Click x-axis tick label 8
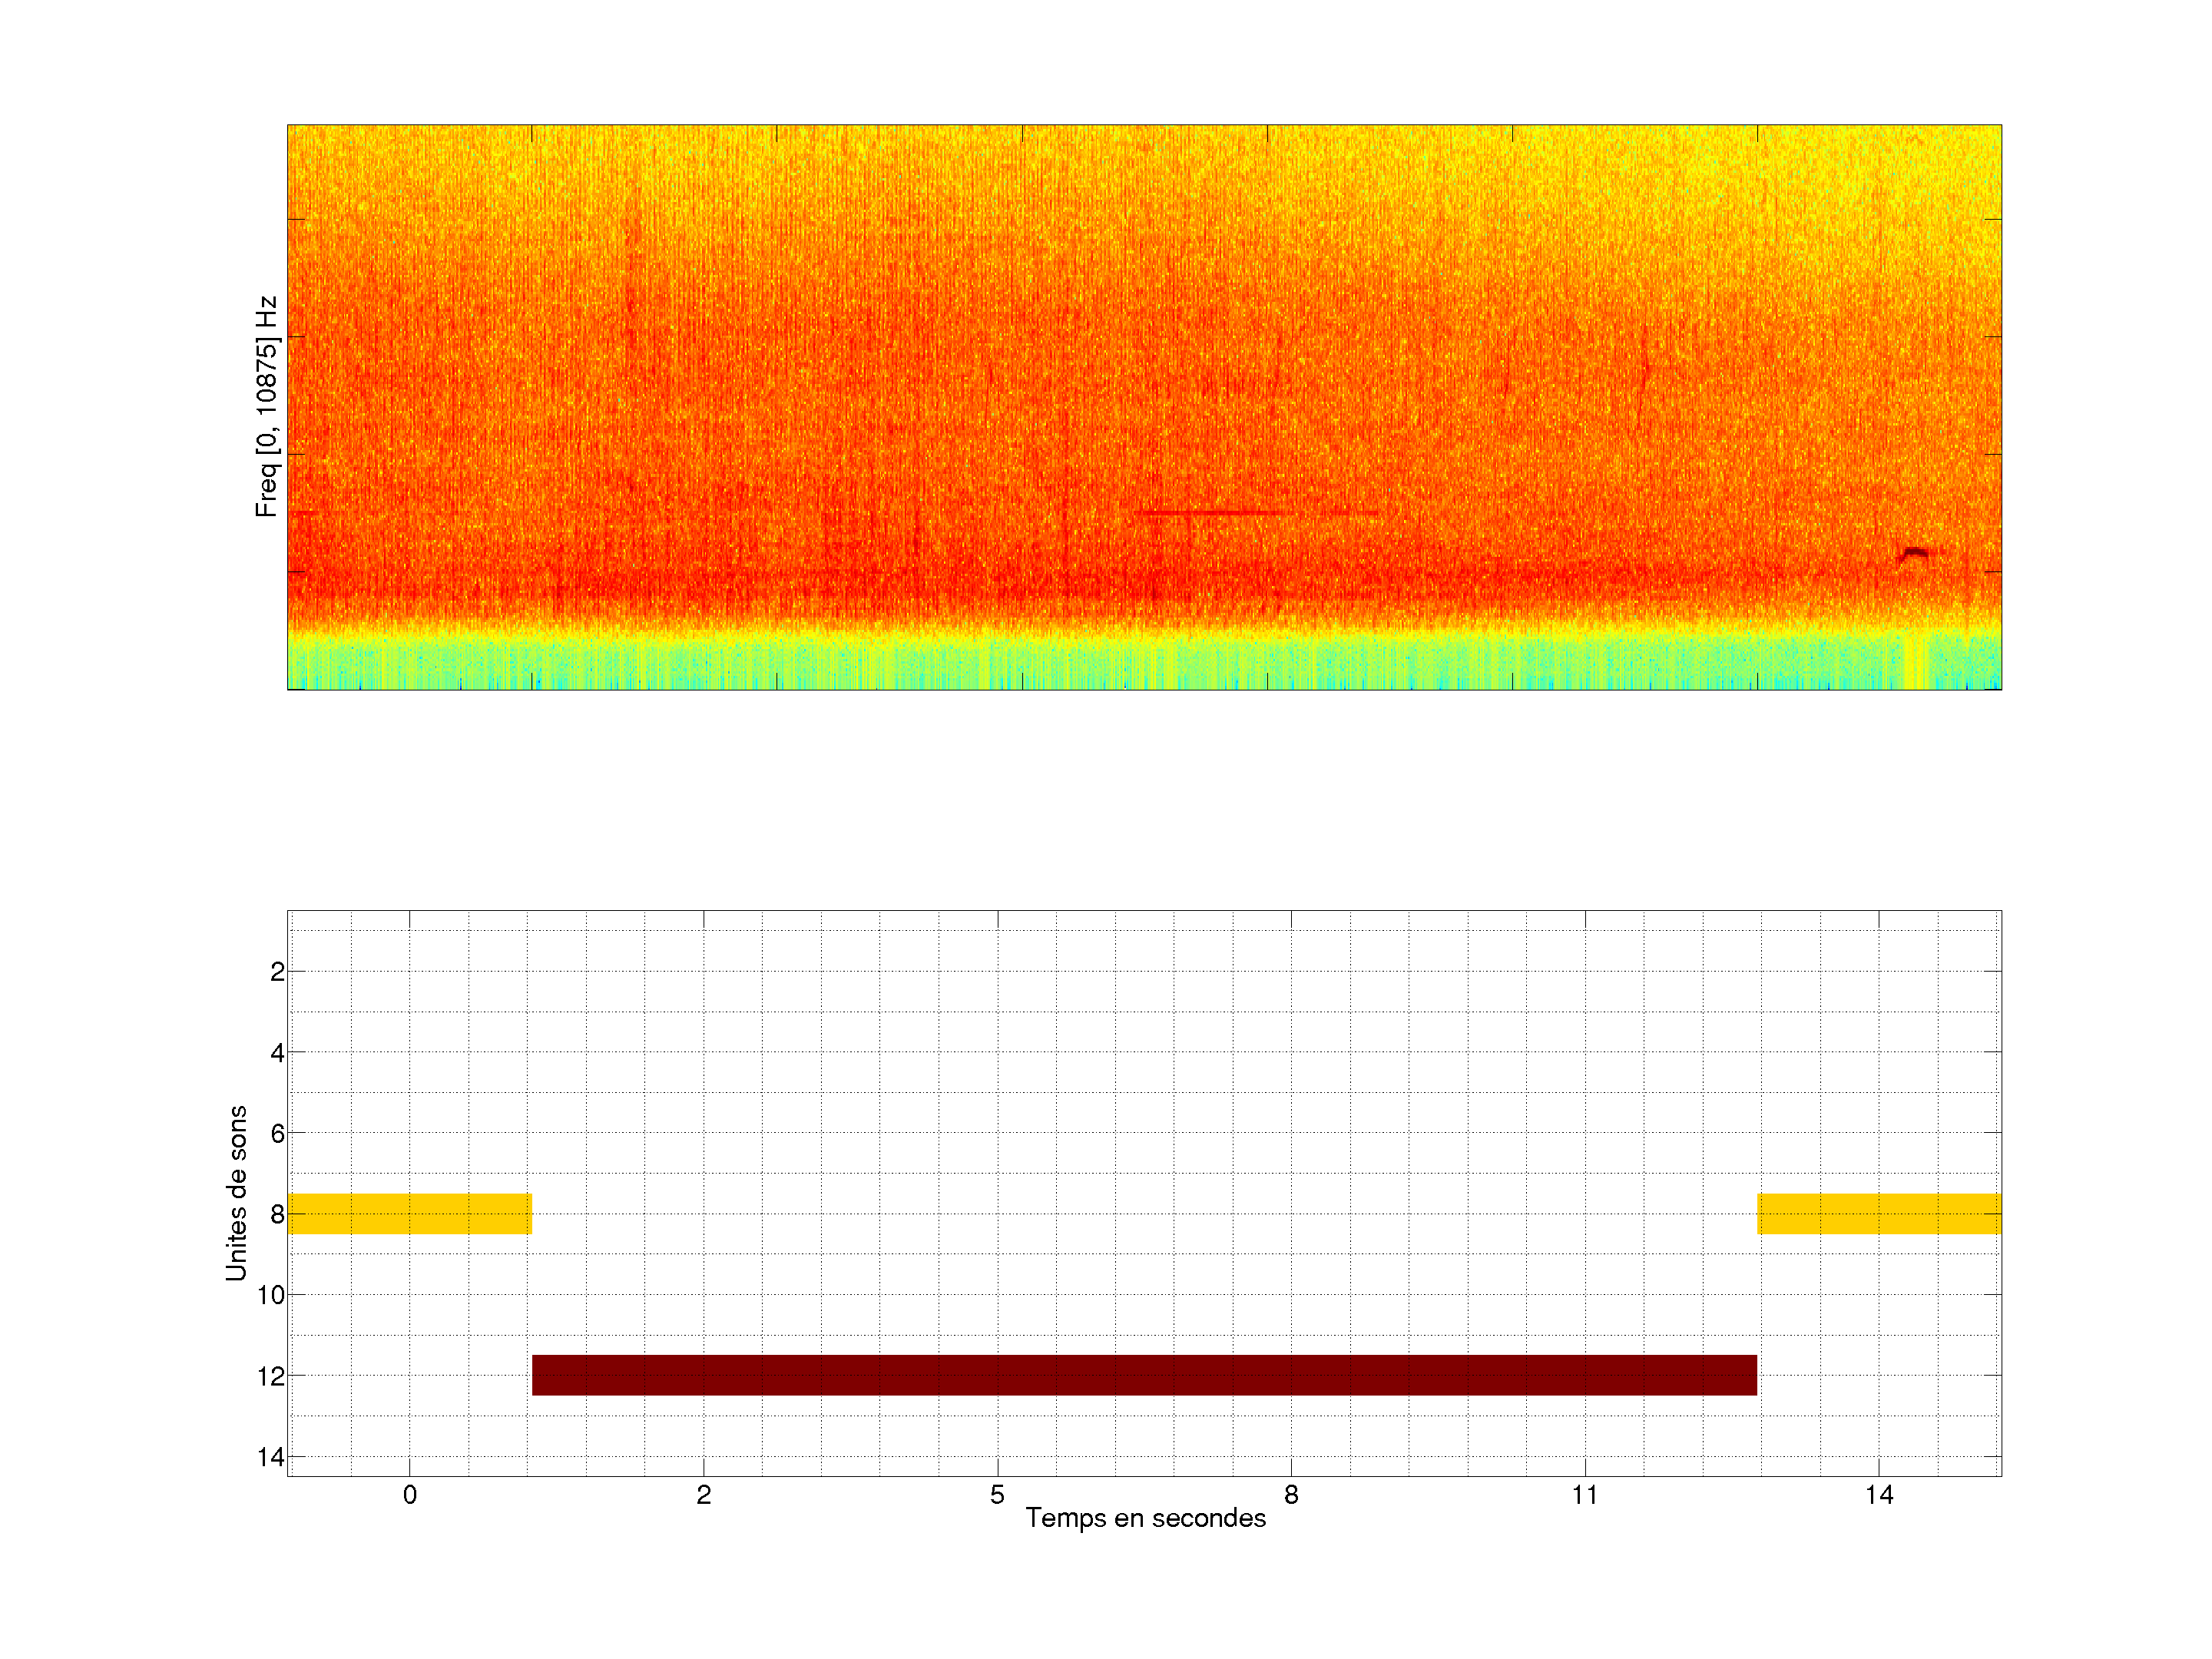 click(1291, 1495)
